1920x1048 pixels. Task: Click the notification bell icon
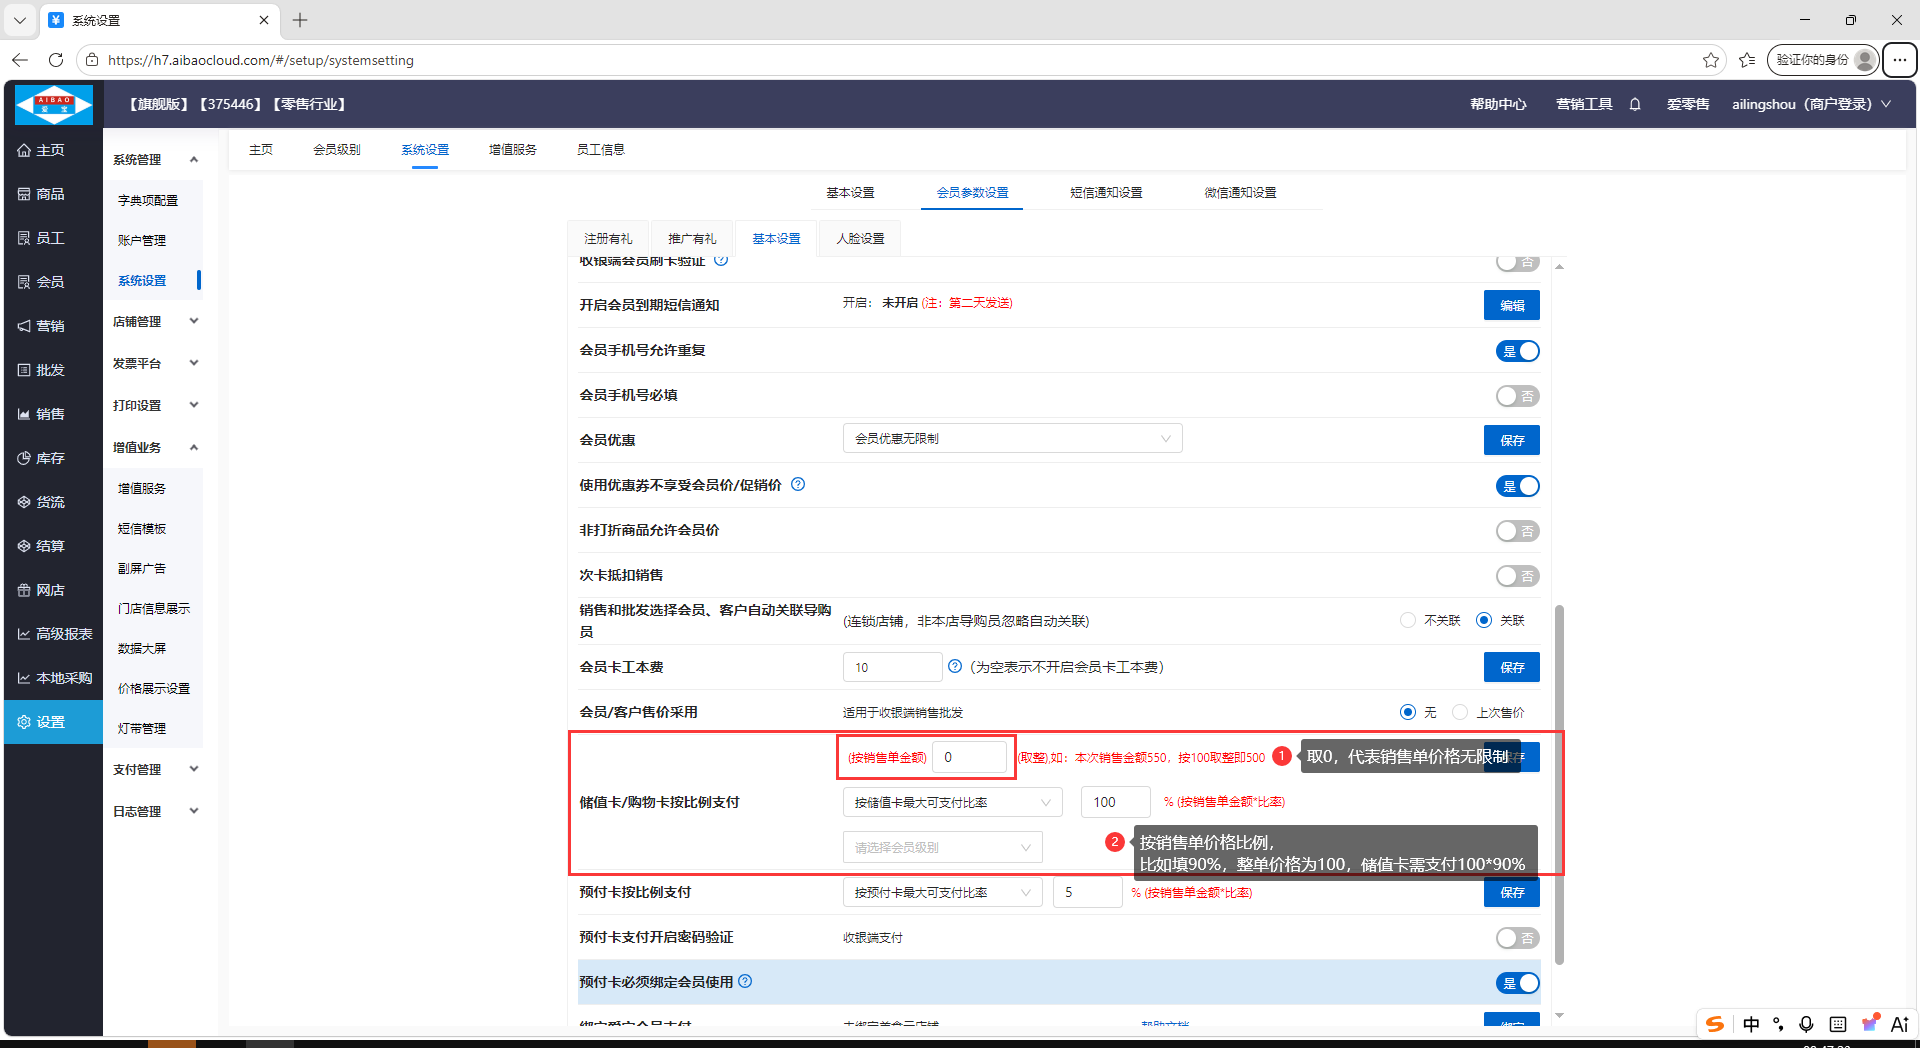coord(1635,104)
